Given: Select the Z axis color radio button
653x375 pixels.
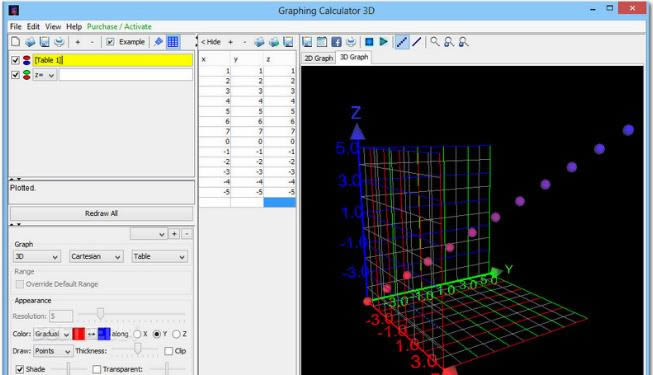Looking at the screenshot, I should pyautogui.click(x=176, y=334).
